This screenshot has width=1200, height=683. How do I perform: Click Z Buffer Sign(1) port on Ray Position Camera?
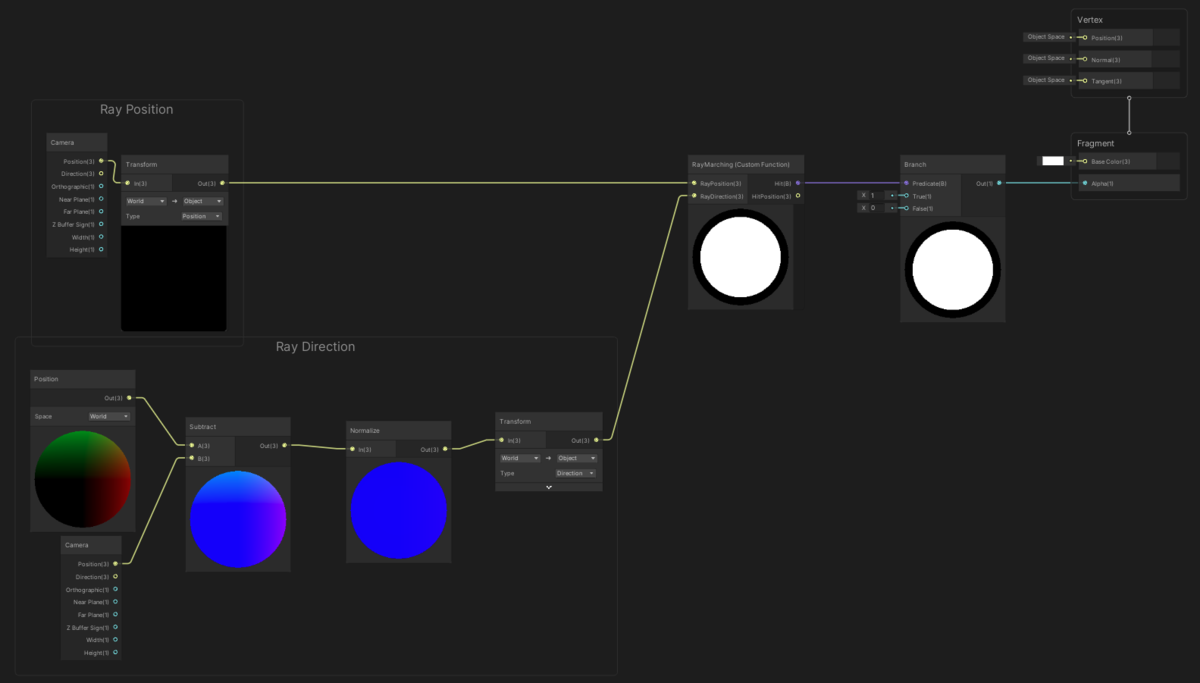pyautogui.click(x=101, y=224)
